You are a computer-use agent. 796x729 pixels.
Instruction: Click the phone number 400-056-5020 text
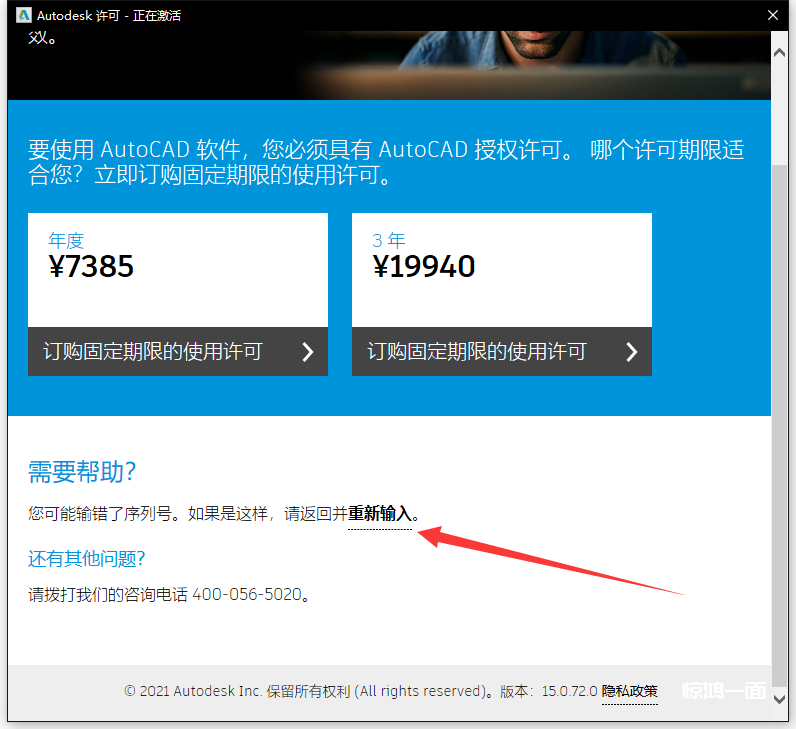point(247,594)
